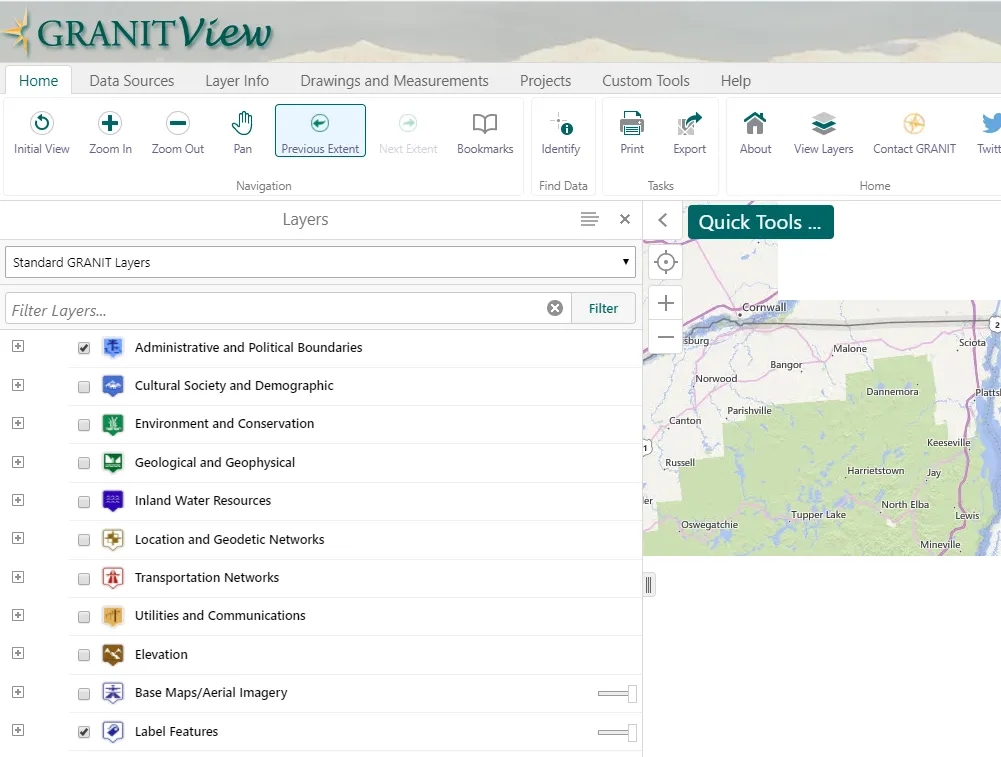Click the Inland Water Resources layer icon
Screen dimensions: 1001x757
[x=113, y=501]
